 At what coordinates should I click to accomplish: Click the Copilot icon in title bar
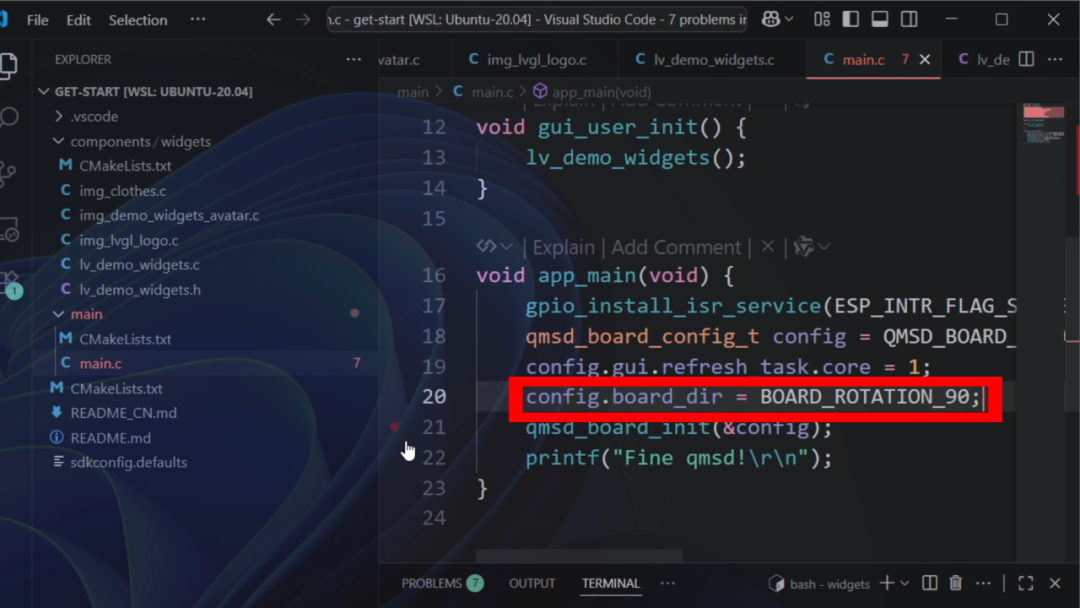[771, 19]
